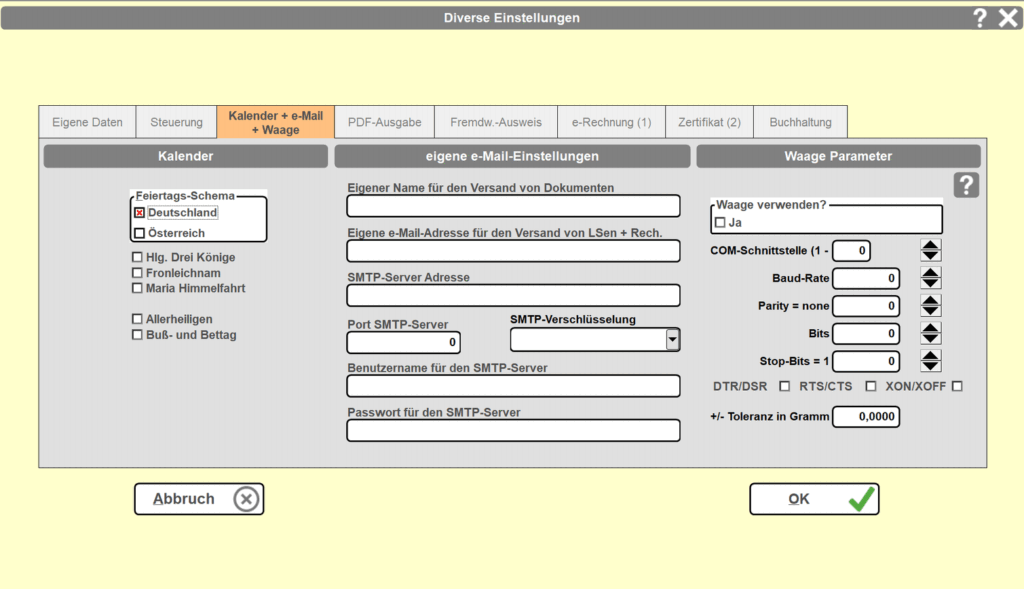Open the Buchhaltung tab

point(800,122)
